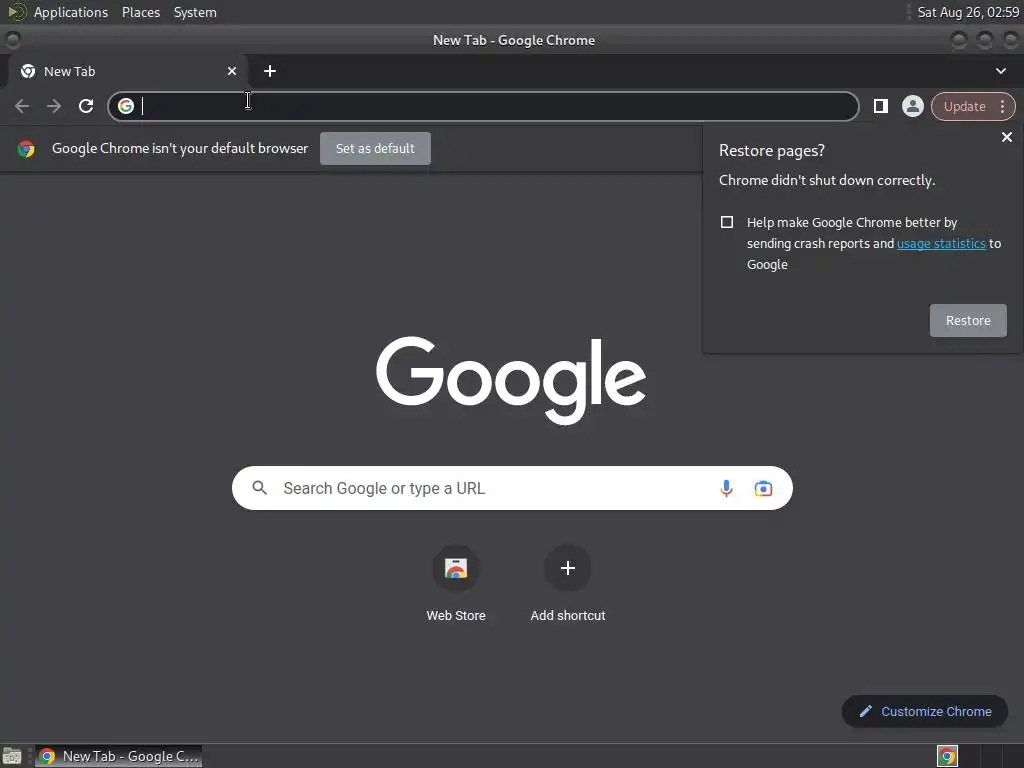Screen dimensions: 1024x768
Task: Click the magnifier icon in search box
Action: click(259, 488)
